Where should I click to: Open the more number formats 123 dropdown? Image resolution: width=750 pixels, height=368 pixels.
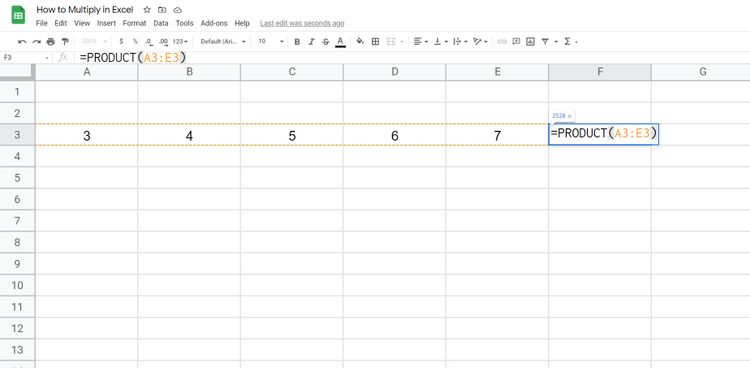pos(180,42)
